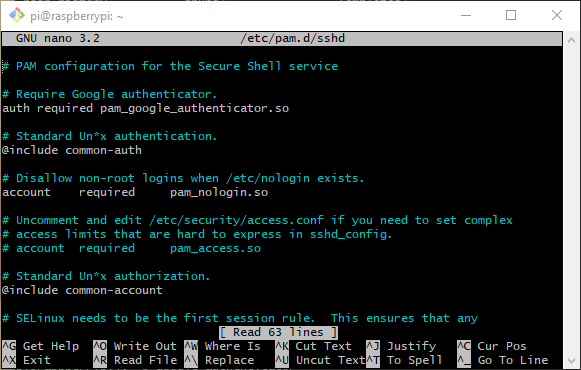Click the ^O Write Out shortcut
This screenshot has width=581, height=370.
pos(135,346)
